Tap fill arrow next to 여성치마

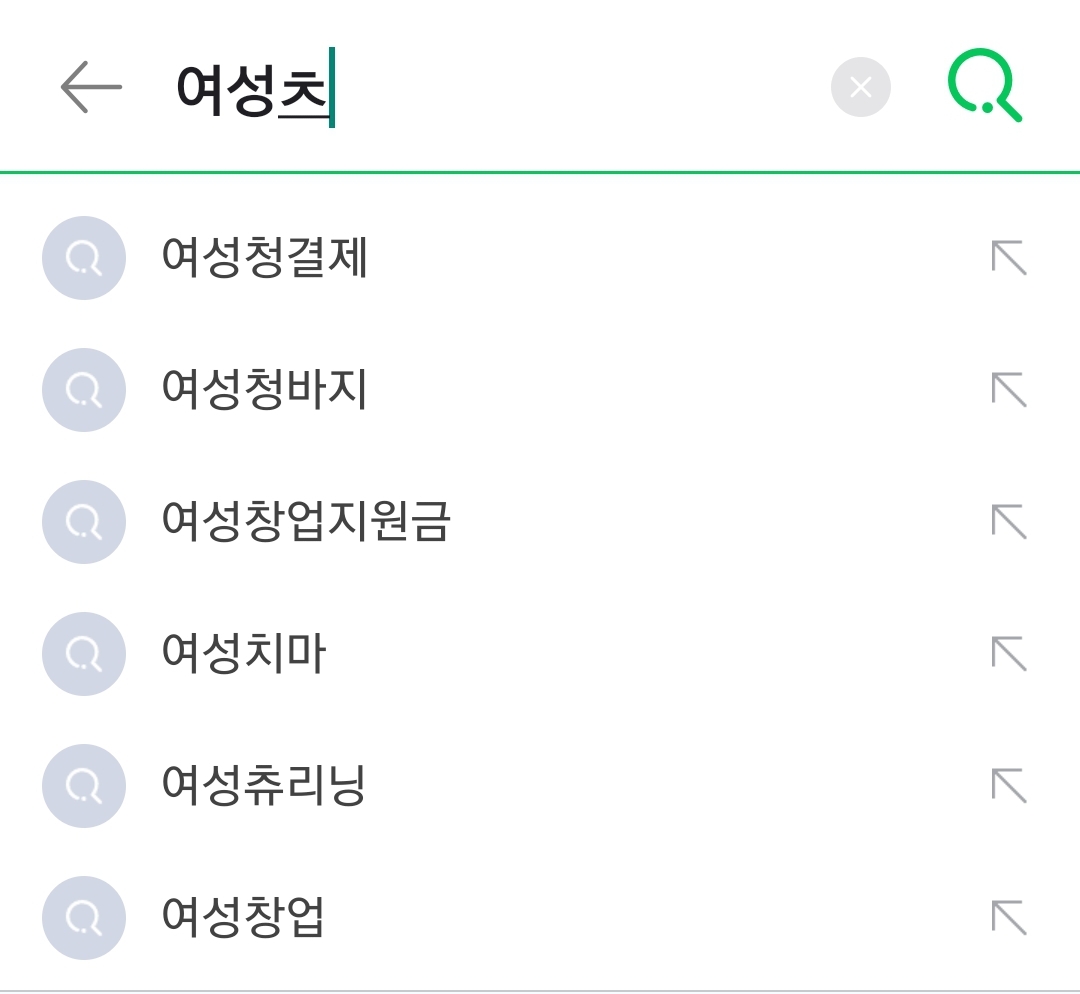(x=1009, y=654)
